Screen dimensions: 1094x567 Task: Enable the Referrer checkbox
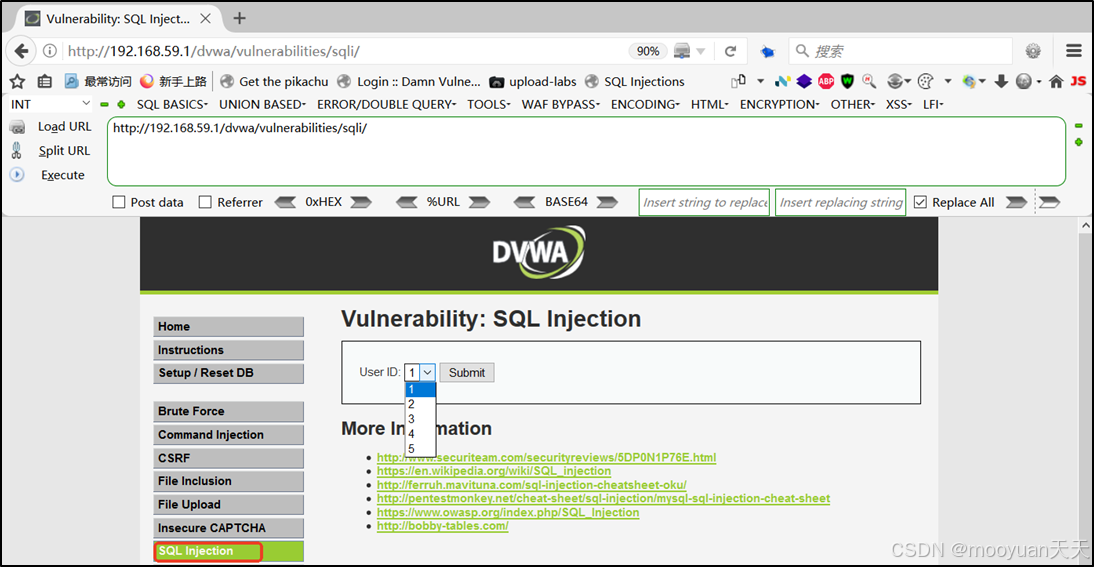point(205,202)
